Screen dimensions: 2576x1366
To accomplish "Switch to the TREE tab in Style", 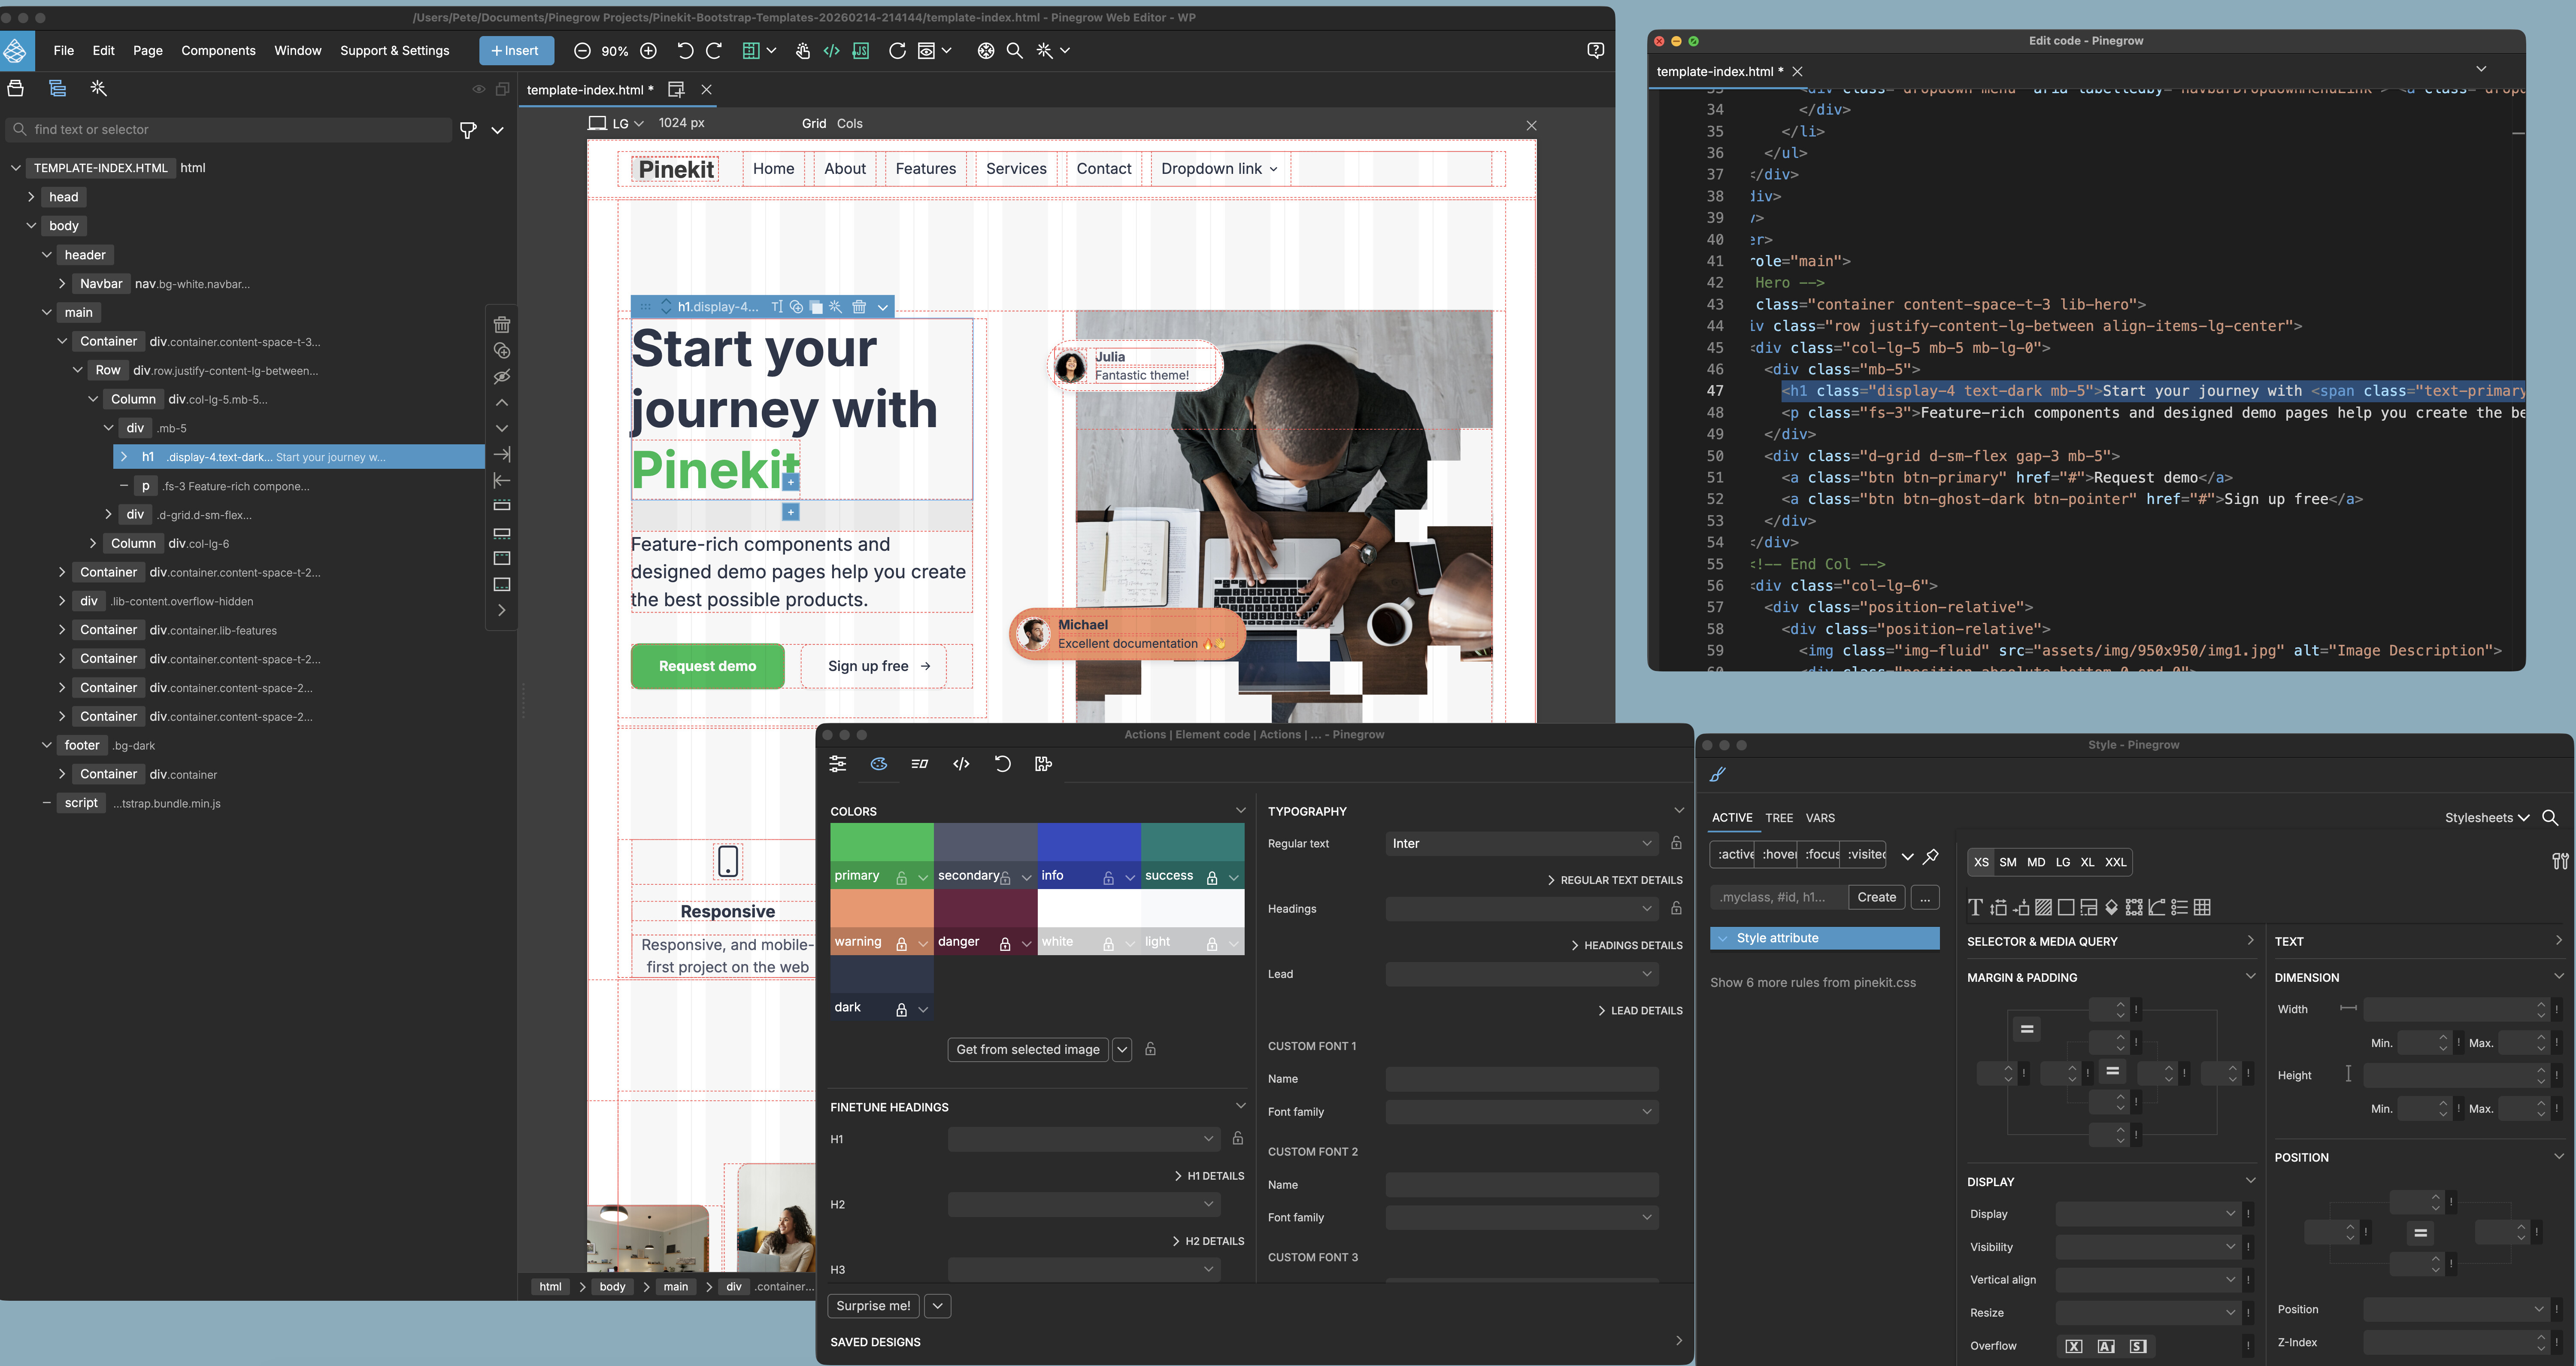I will coord(1778,817).
